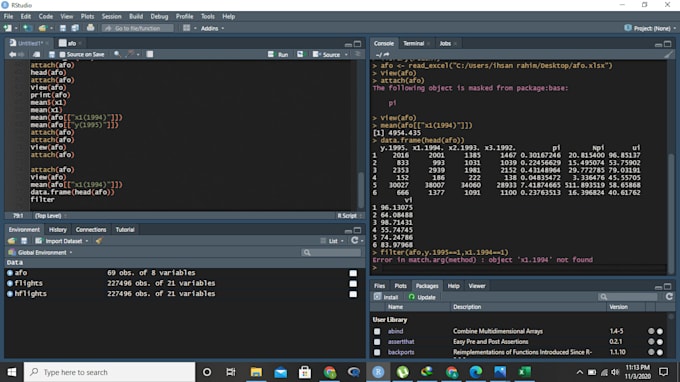This screenshot has width=680, height=382.
Task: Click the save script icon in editor toolbar
Action: click(52, 54)
